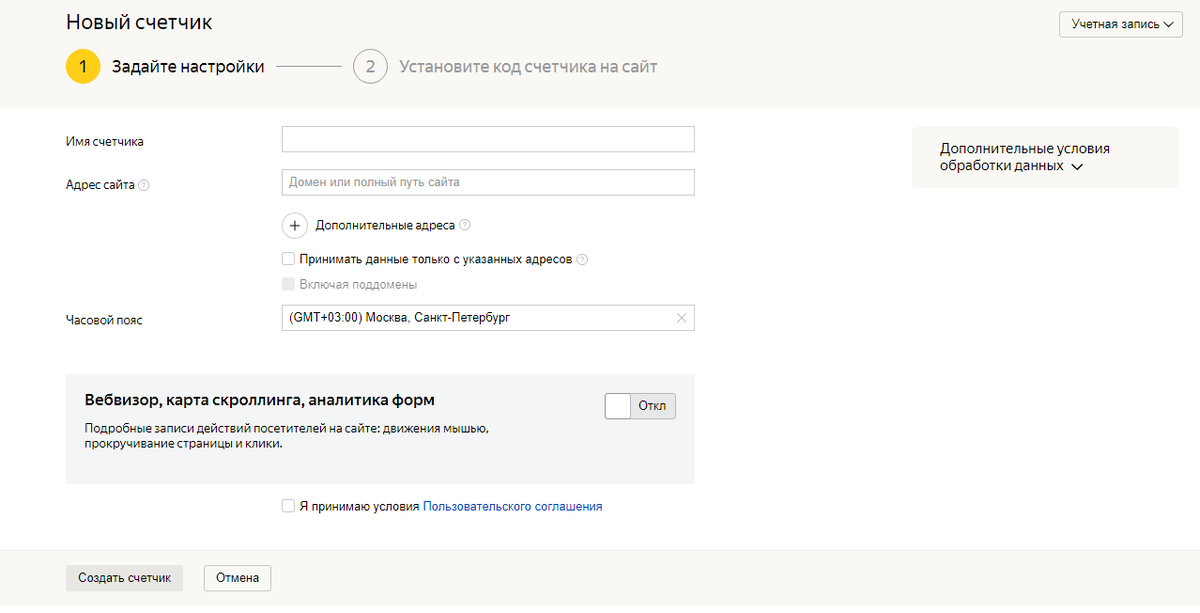Click the Новый счетчик page title
Image resolution: width=1200 pixels, height=613 pixels.
139,22
